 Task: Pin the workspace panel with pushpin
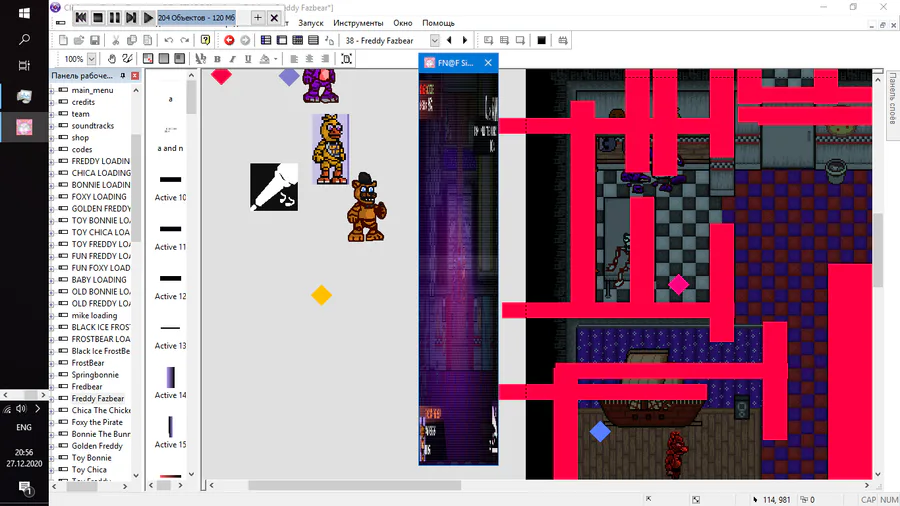(x=123, y=76)
